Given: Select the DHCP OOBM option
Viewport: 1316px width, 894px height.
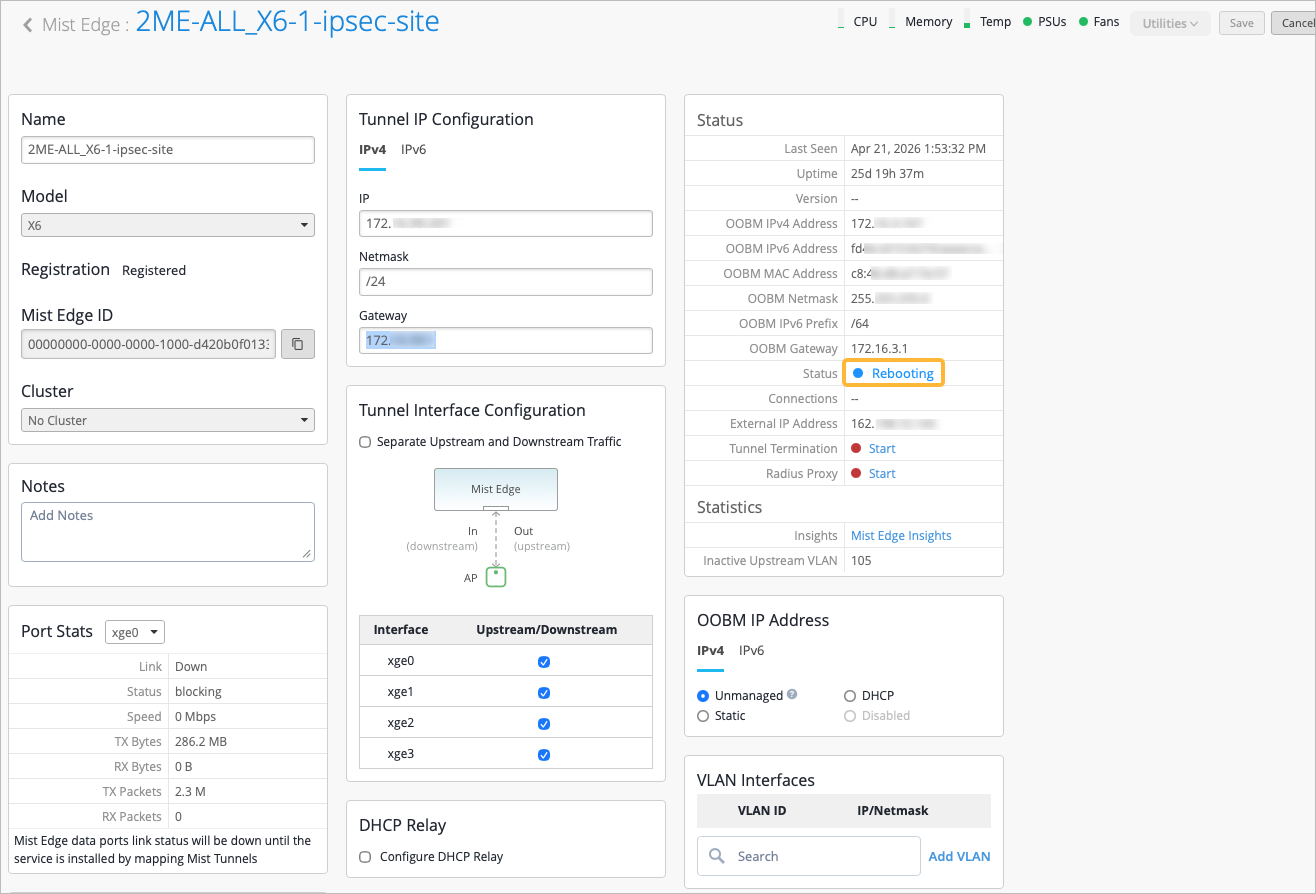Looking at the screenshot, I should tap(851, 696).
